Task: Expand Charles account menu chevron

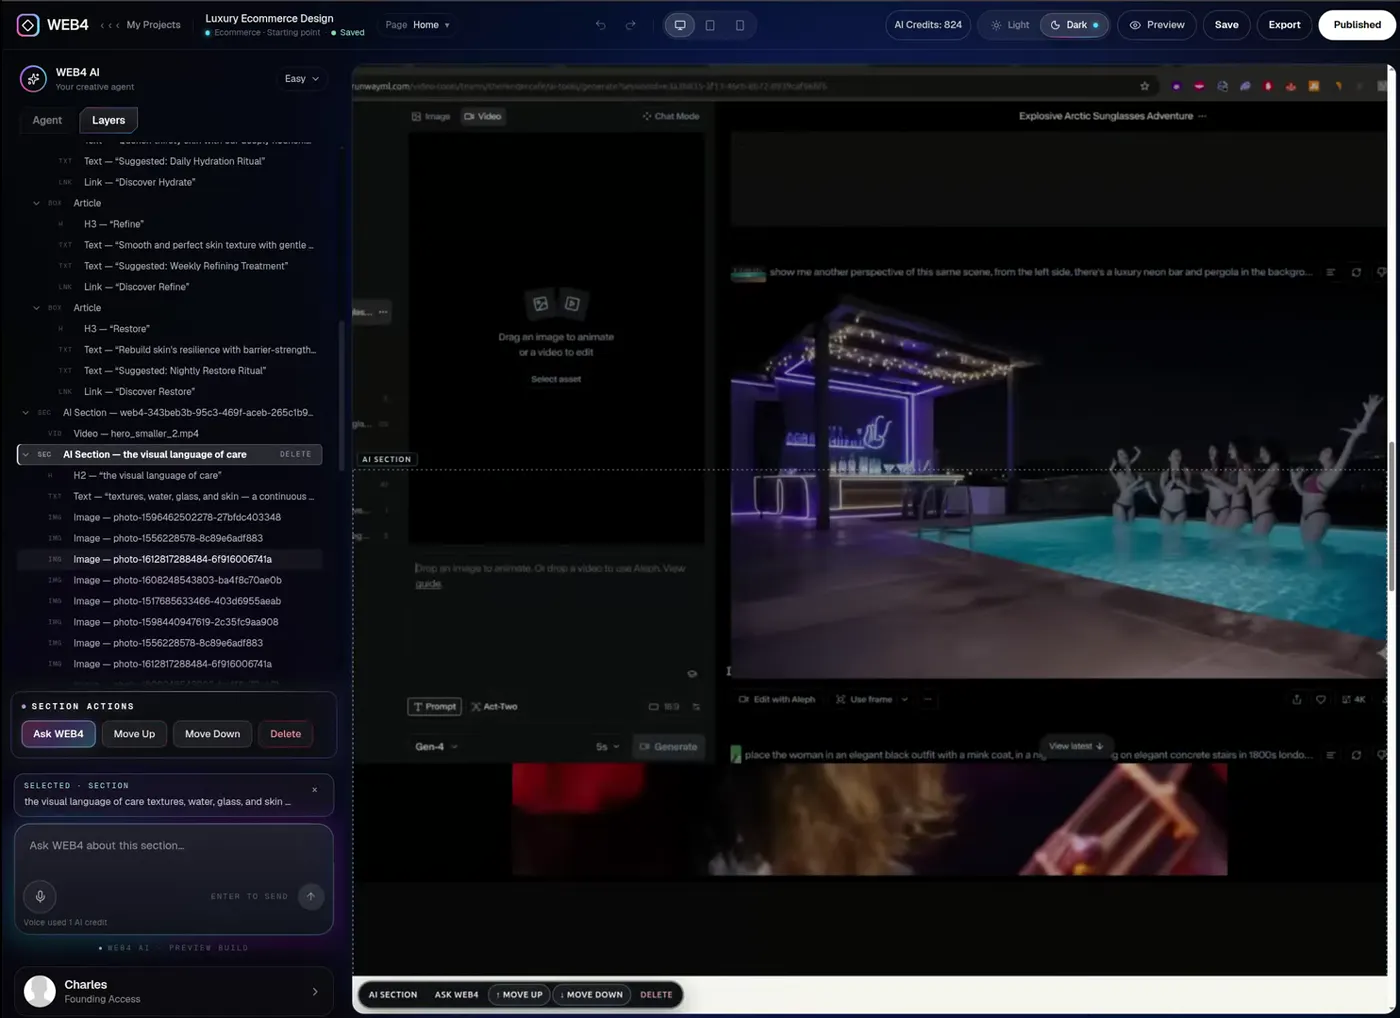Action: (x=315, y=991)
